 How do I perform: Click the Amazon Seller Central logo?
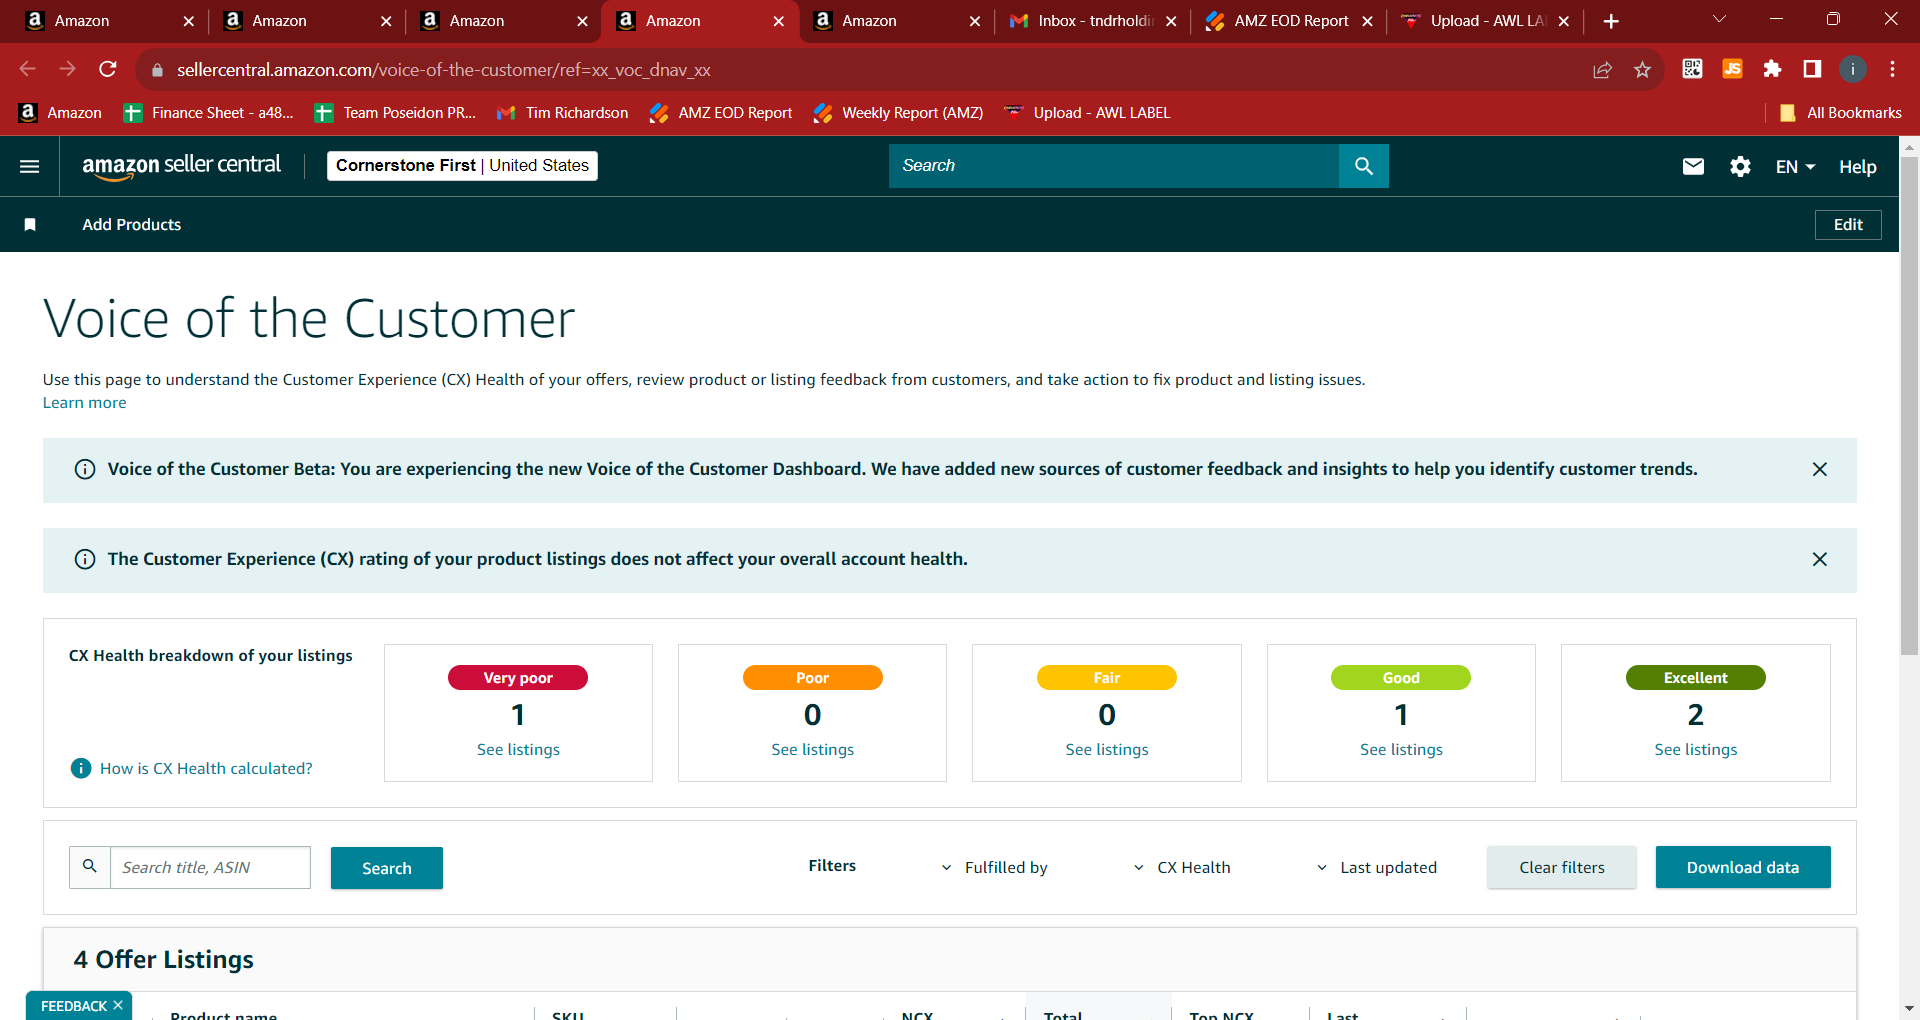[181, 166]
